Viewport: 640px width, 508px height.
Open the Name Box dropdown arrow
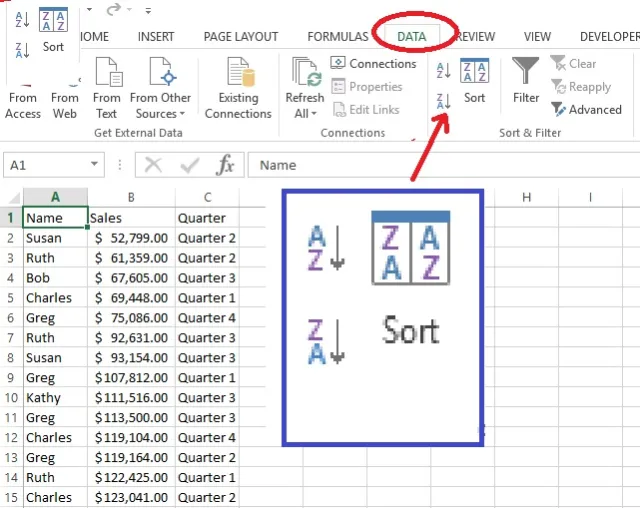95,165
